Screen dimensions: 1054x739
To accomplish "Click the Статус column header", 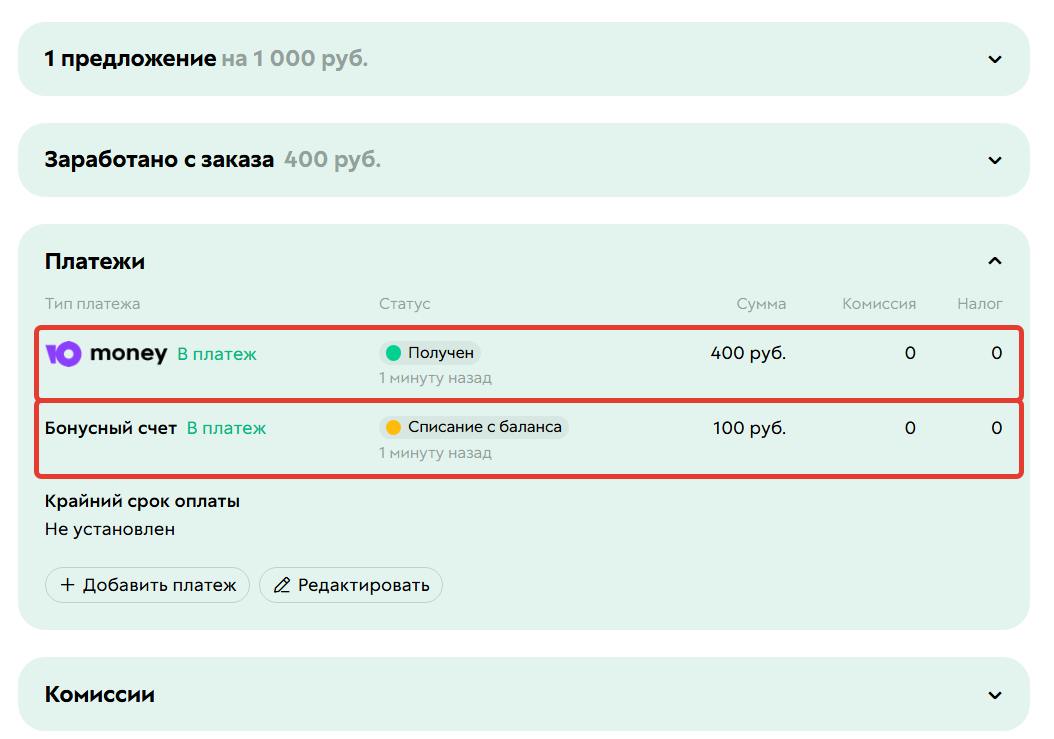I will pos(405,304).
